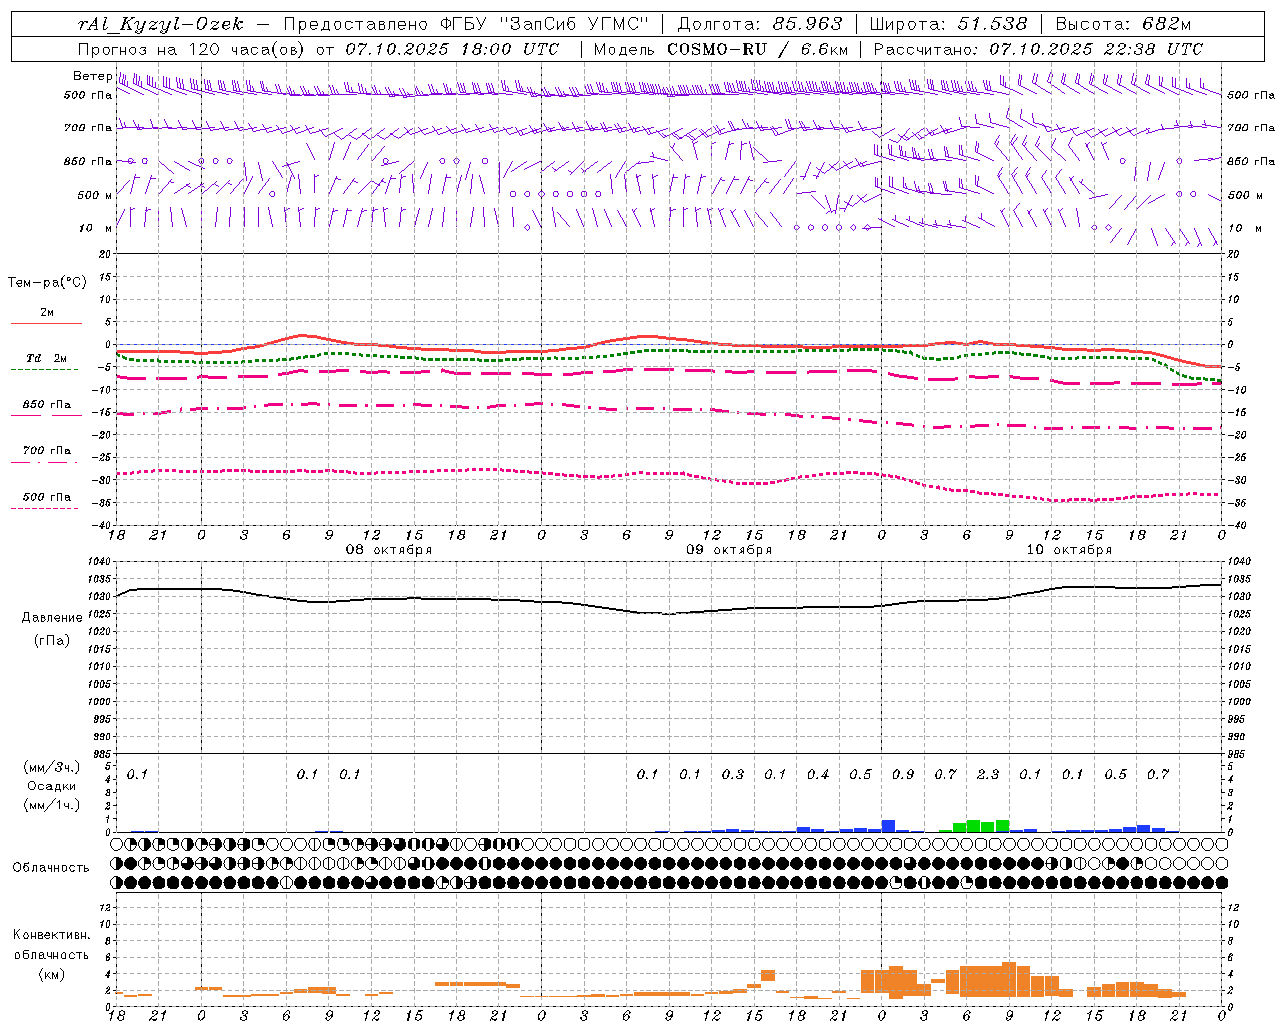
Task: Click the station name rAl_Kyzyl-Ozek in the header
Action: 160,24
